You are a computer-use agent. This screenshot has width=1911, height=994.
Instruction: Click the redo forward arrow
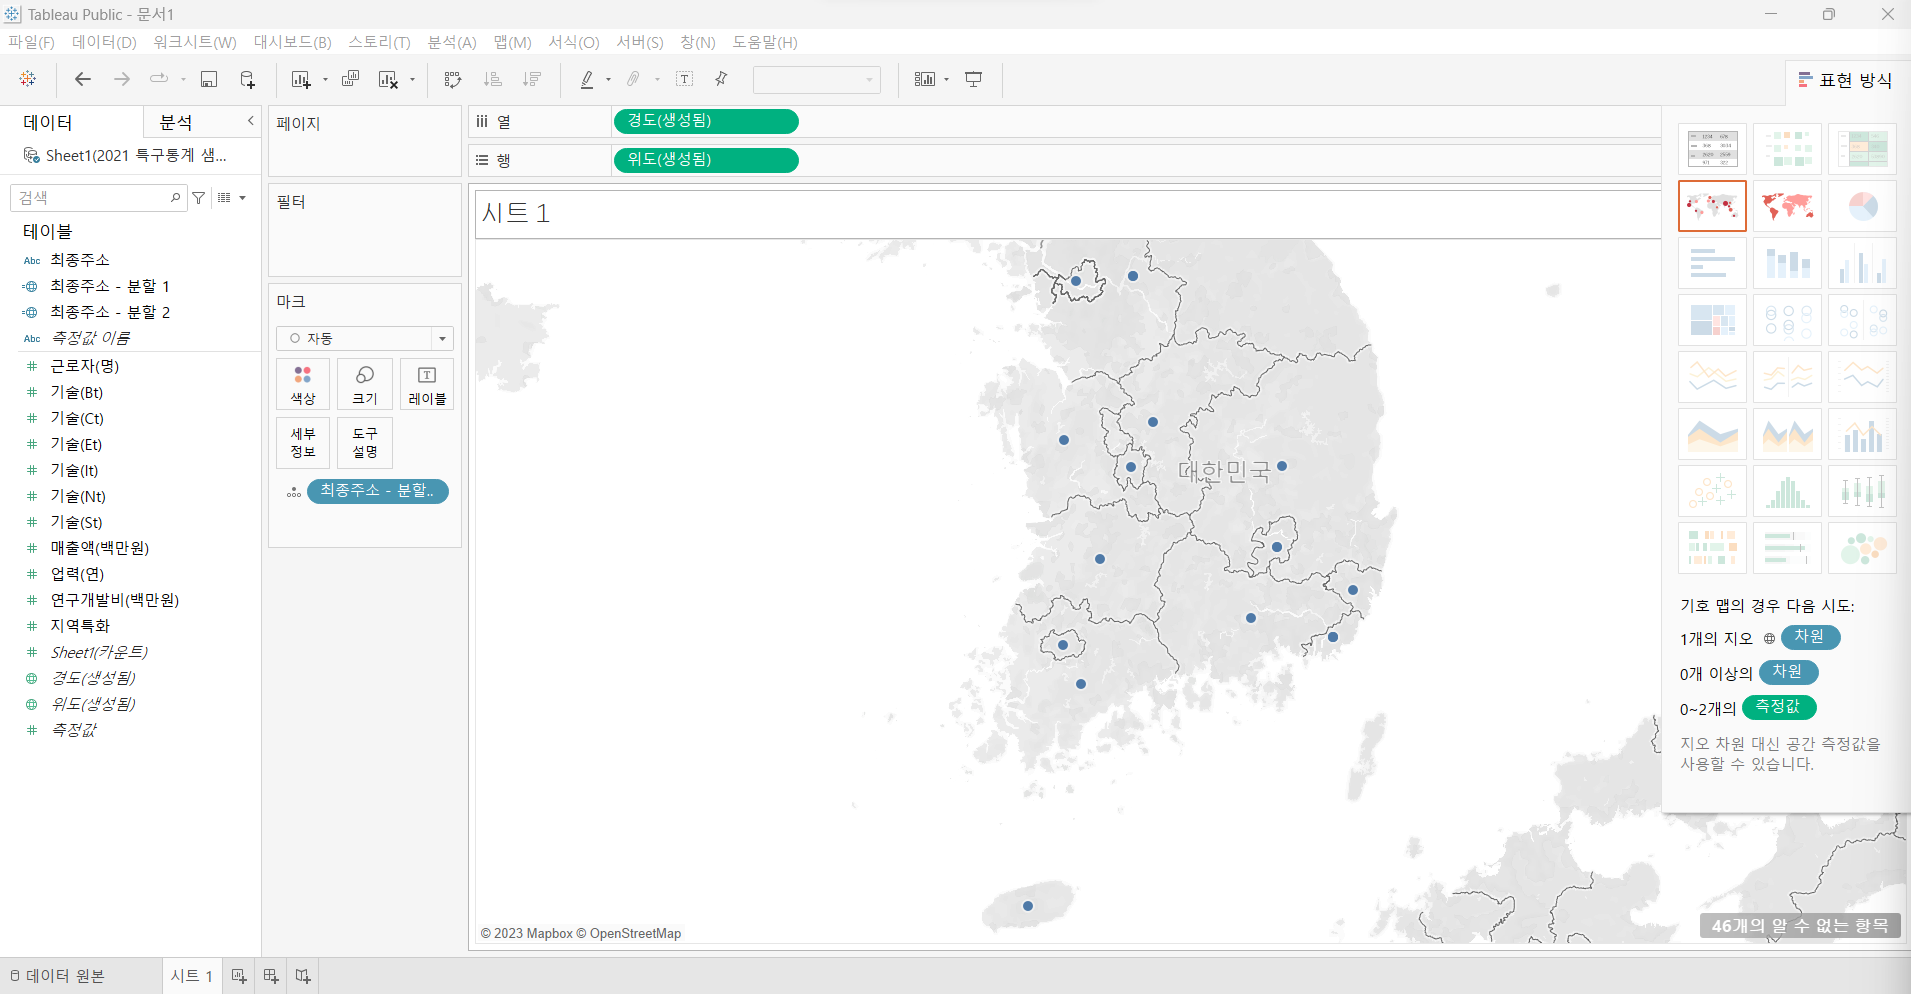click(x=122, y=79)
